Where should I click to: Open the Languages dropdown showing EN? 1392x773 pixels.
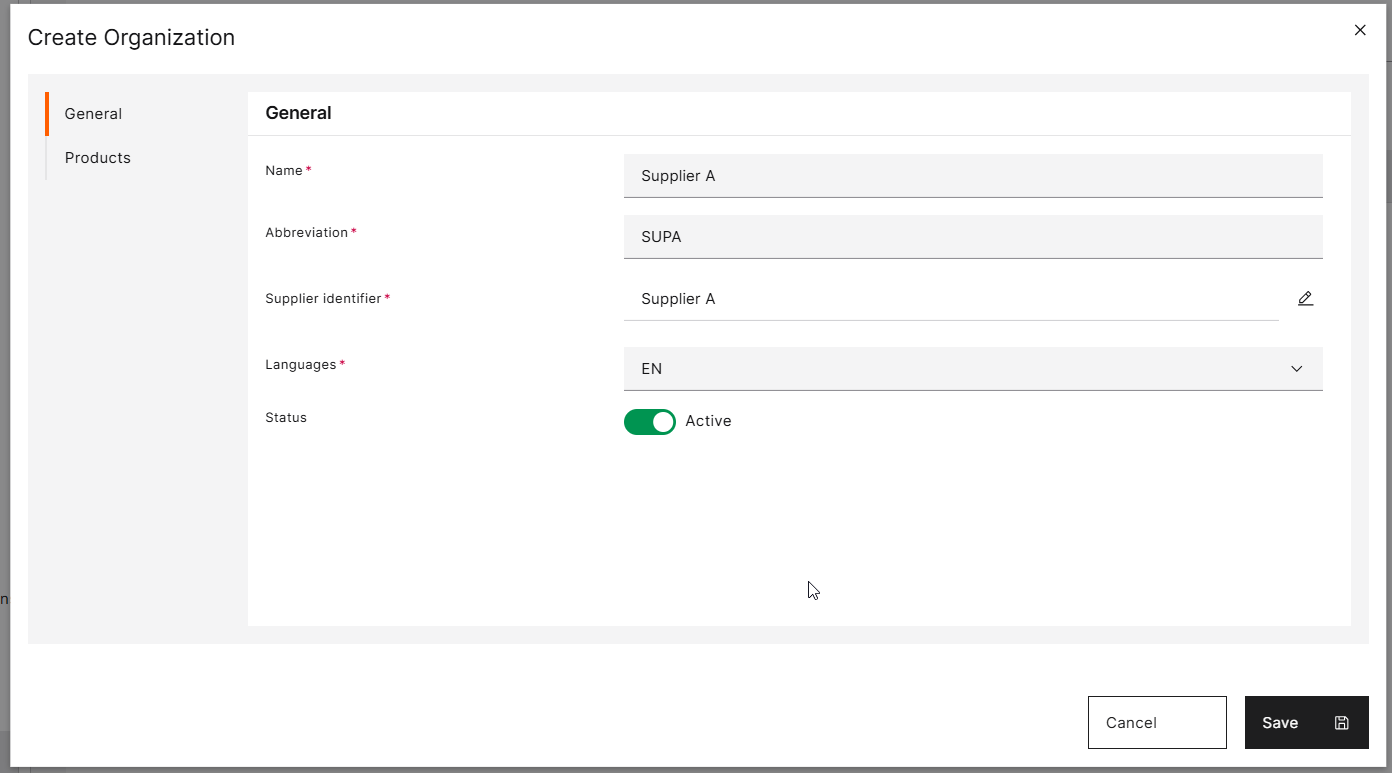pos(973,369)
